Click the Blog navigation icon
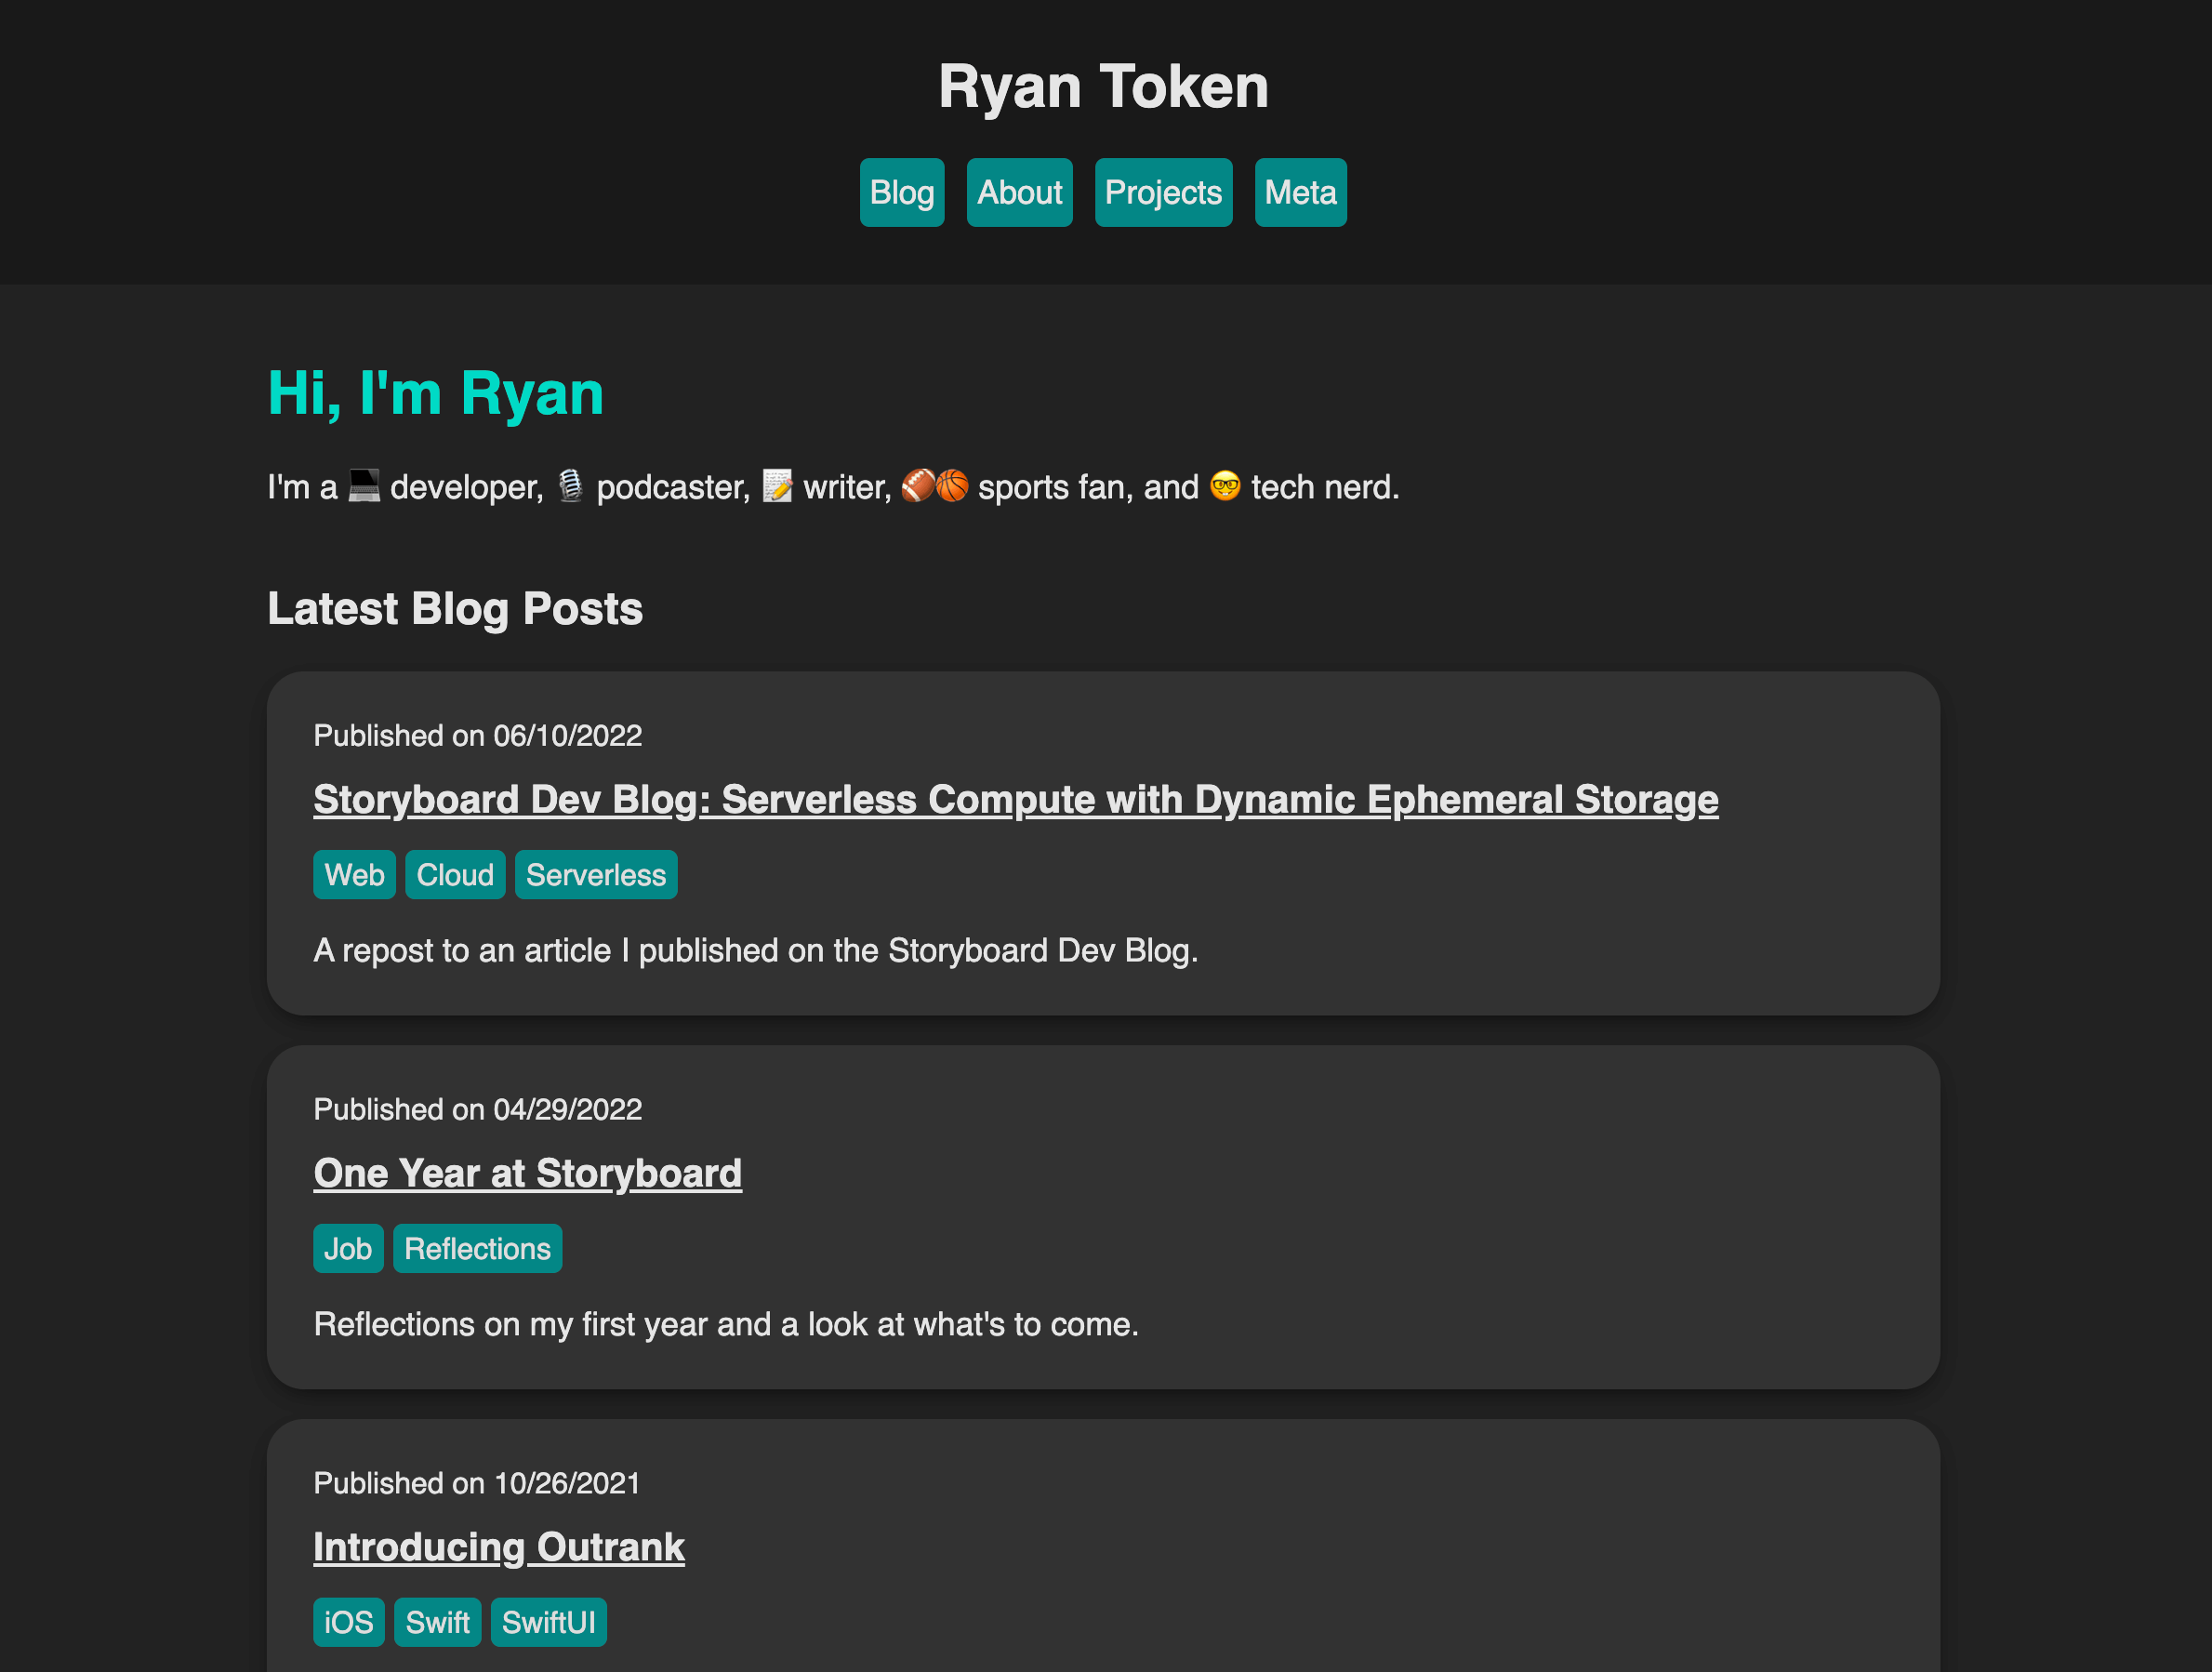 click(902, 193)
